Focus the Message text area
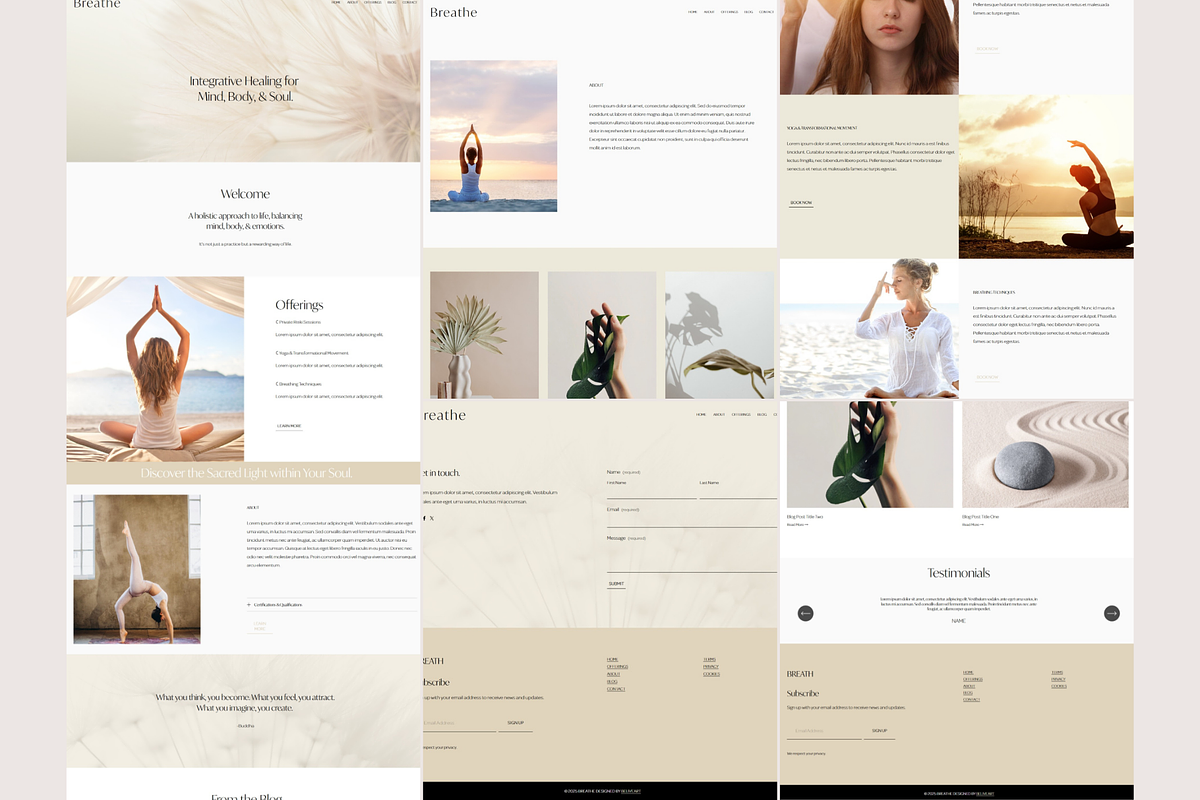This screenshot has height=800, width=1200. 692,558
